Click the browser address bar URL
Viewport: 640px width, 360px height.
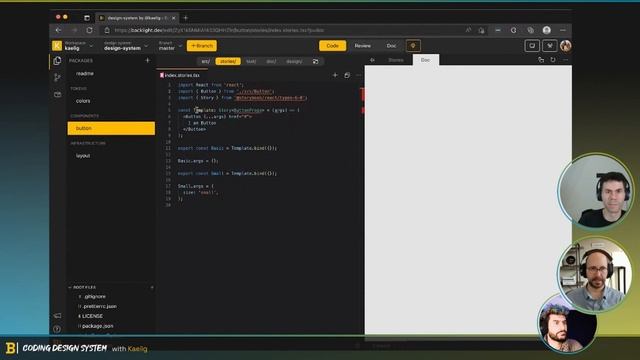click(219, 30)
